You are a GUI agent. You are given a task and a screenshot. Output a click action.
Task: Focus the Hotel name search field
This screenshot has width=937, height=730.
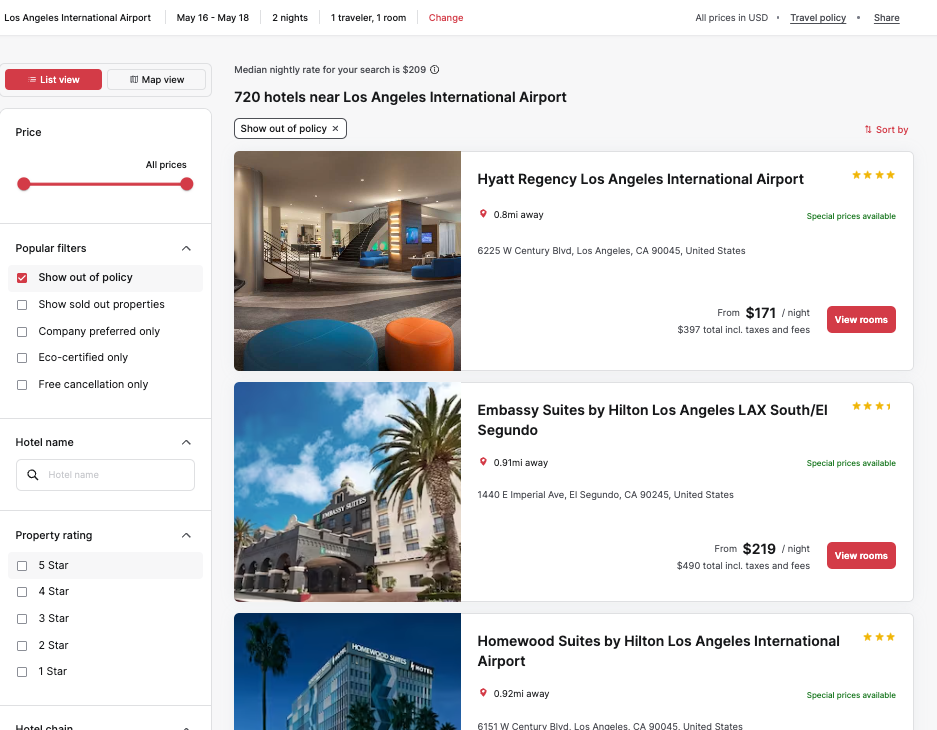point(105,475)
